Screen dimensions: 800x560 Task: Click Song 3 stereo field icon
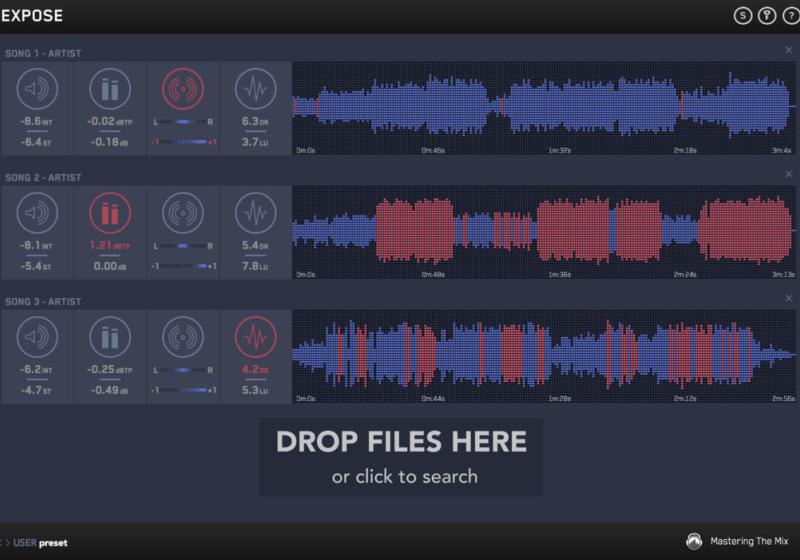(x=183, y=337)
